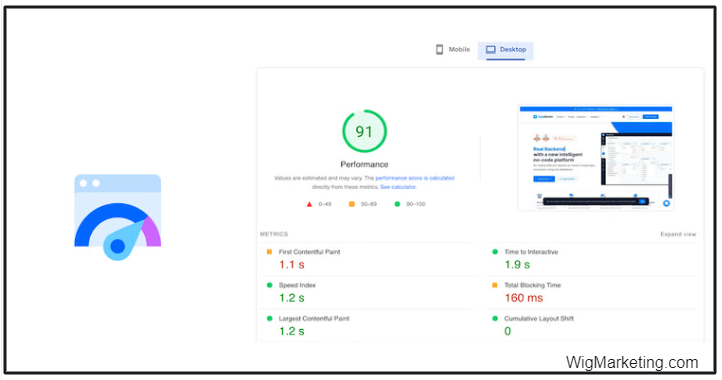
Task: Click the orange square beside First Contentful Paint
Action: 269,252
